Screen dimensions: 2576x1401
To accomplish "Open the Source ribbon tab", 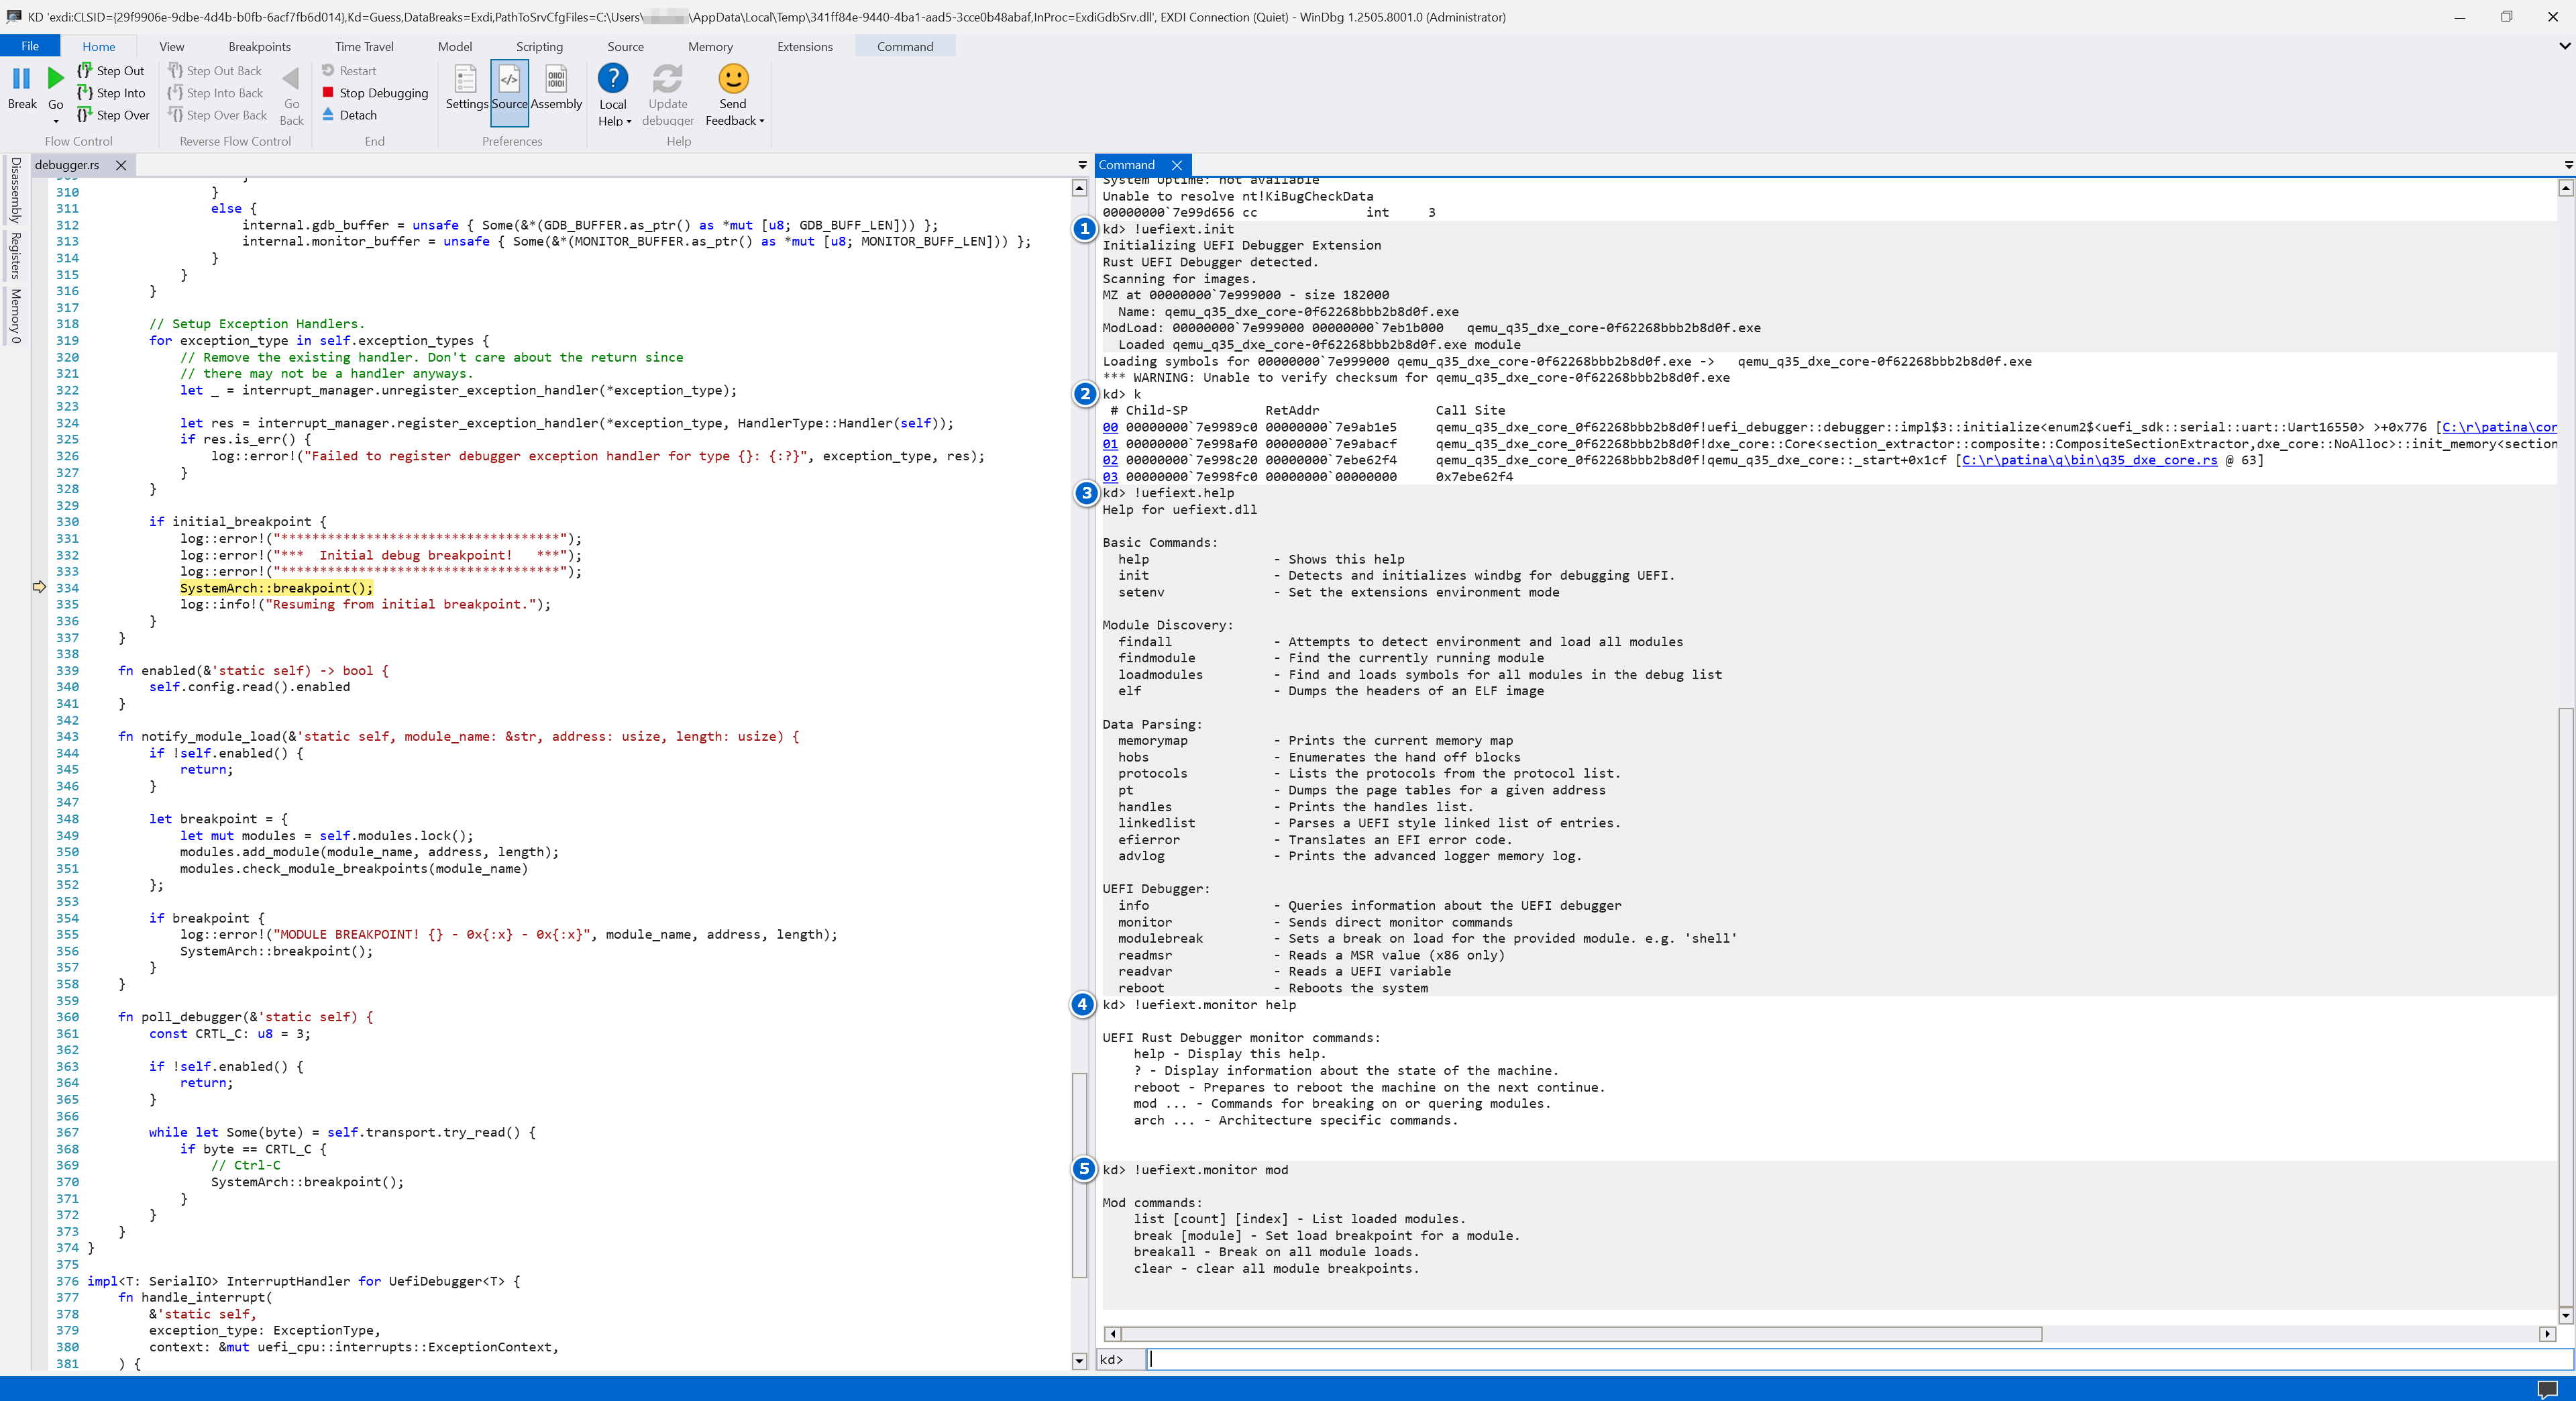I will tap(625, 46).
